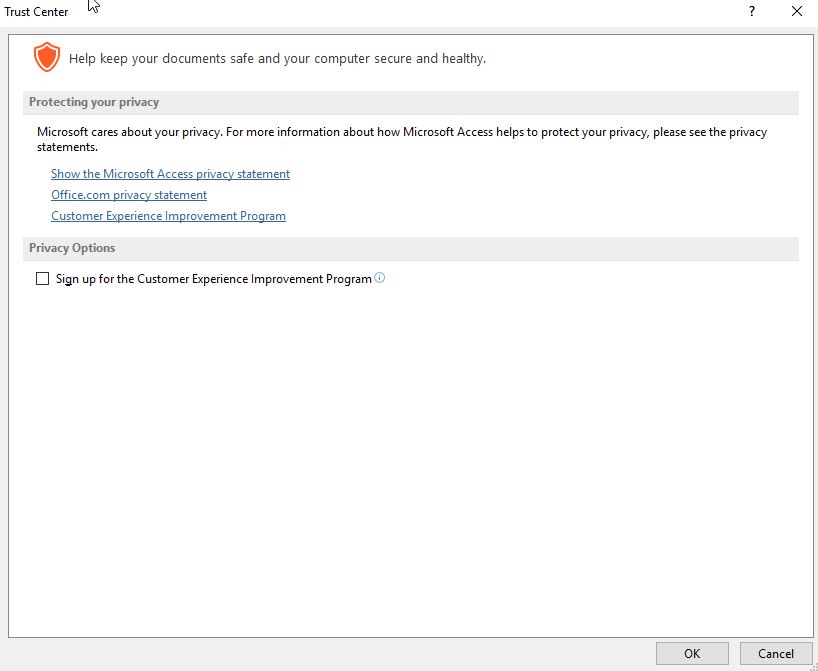Dismiss the dialog with Cancel
The height and width of the screenshot is (671, 818).
tap(776, 653)
